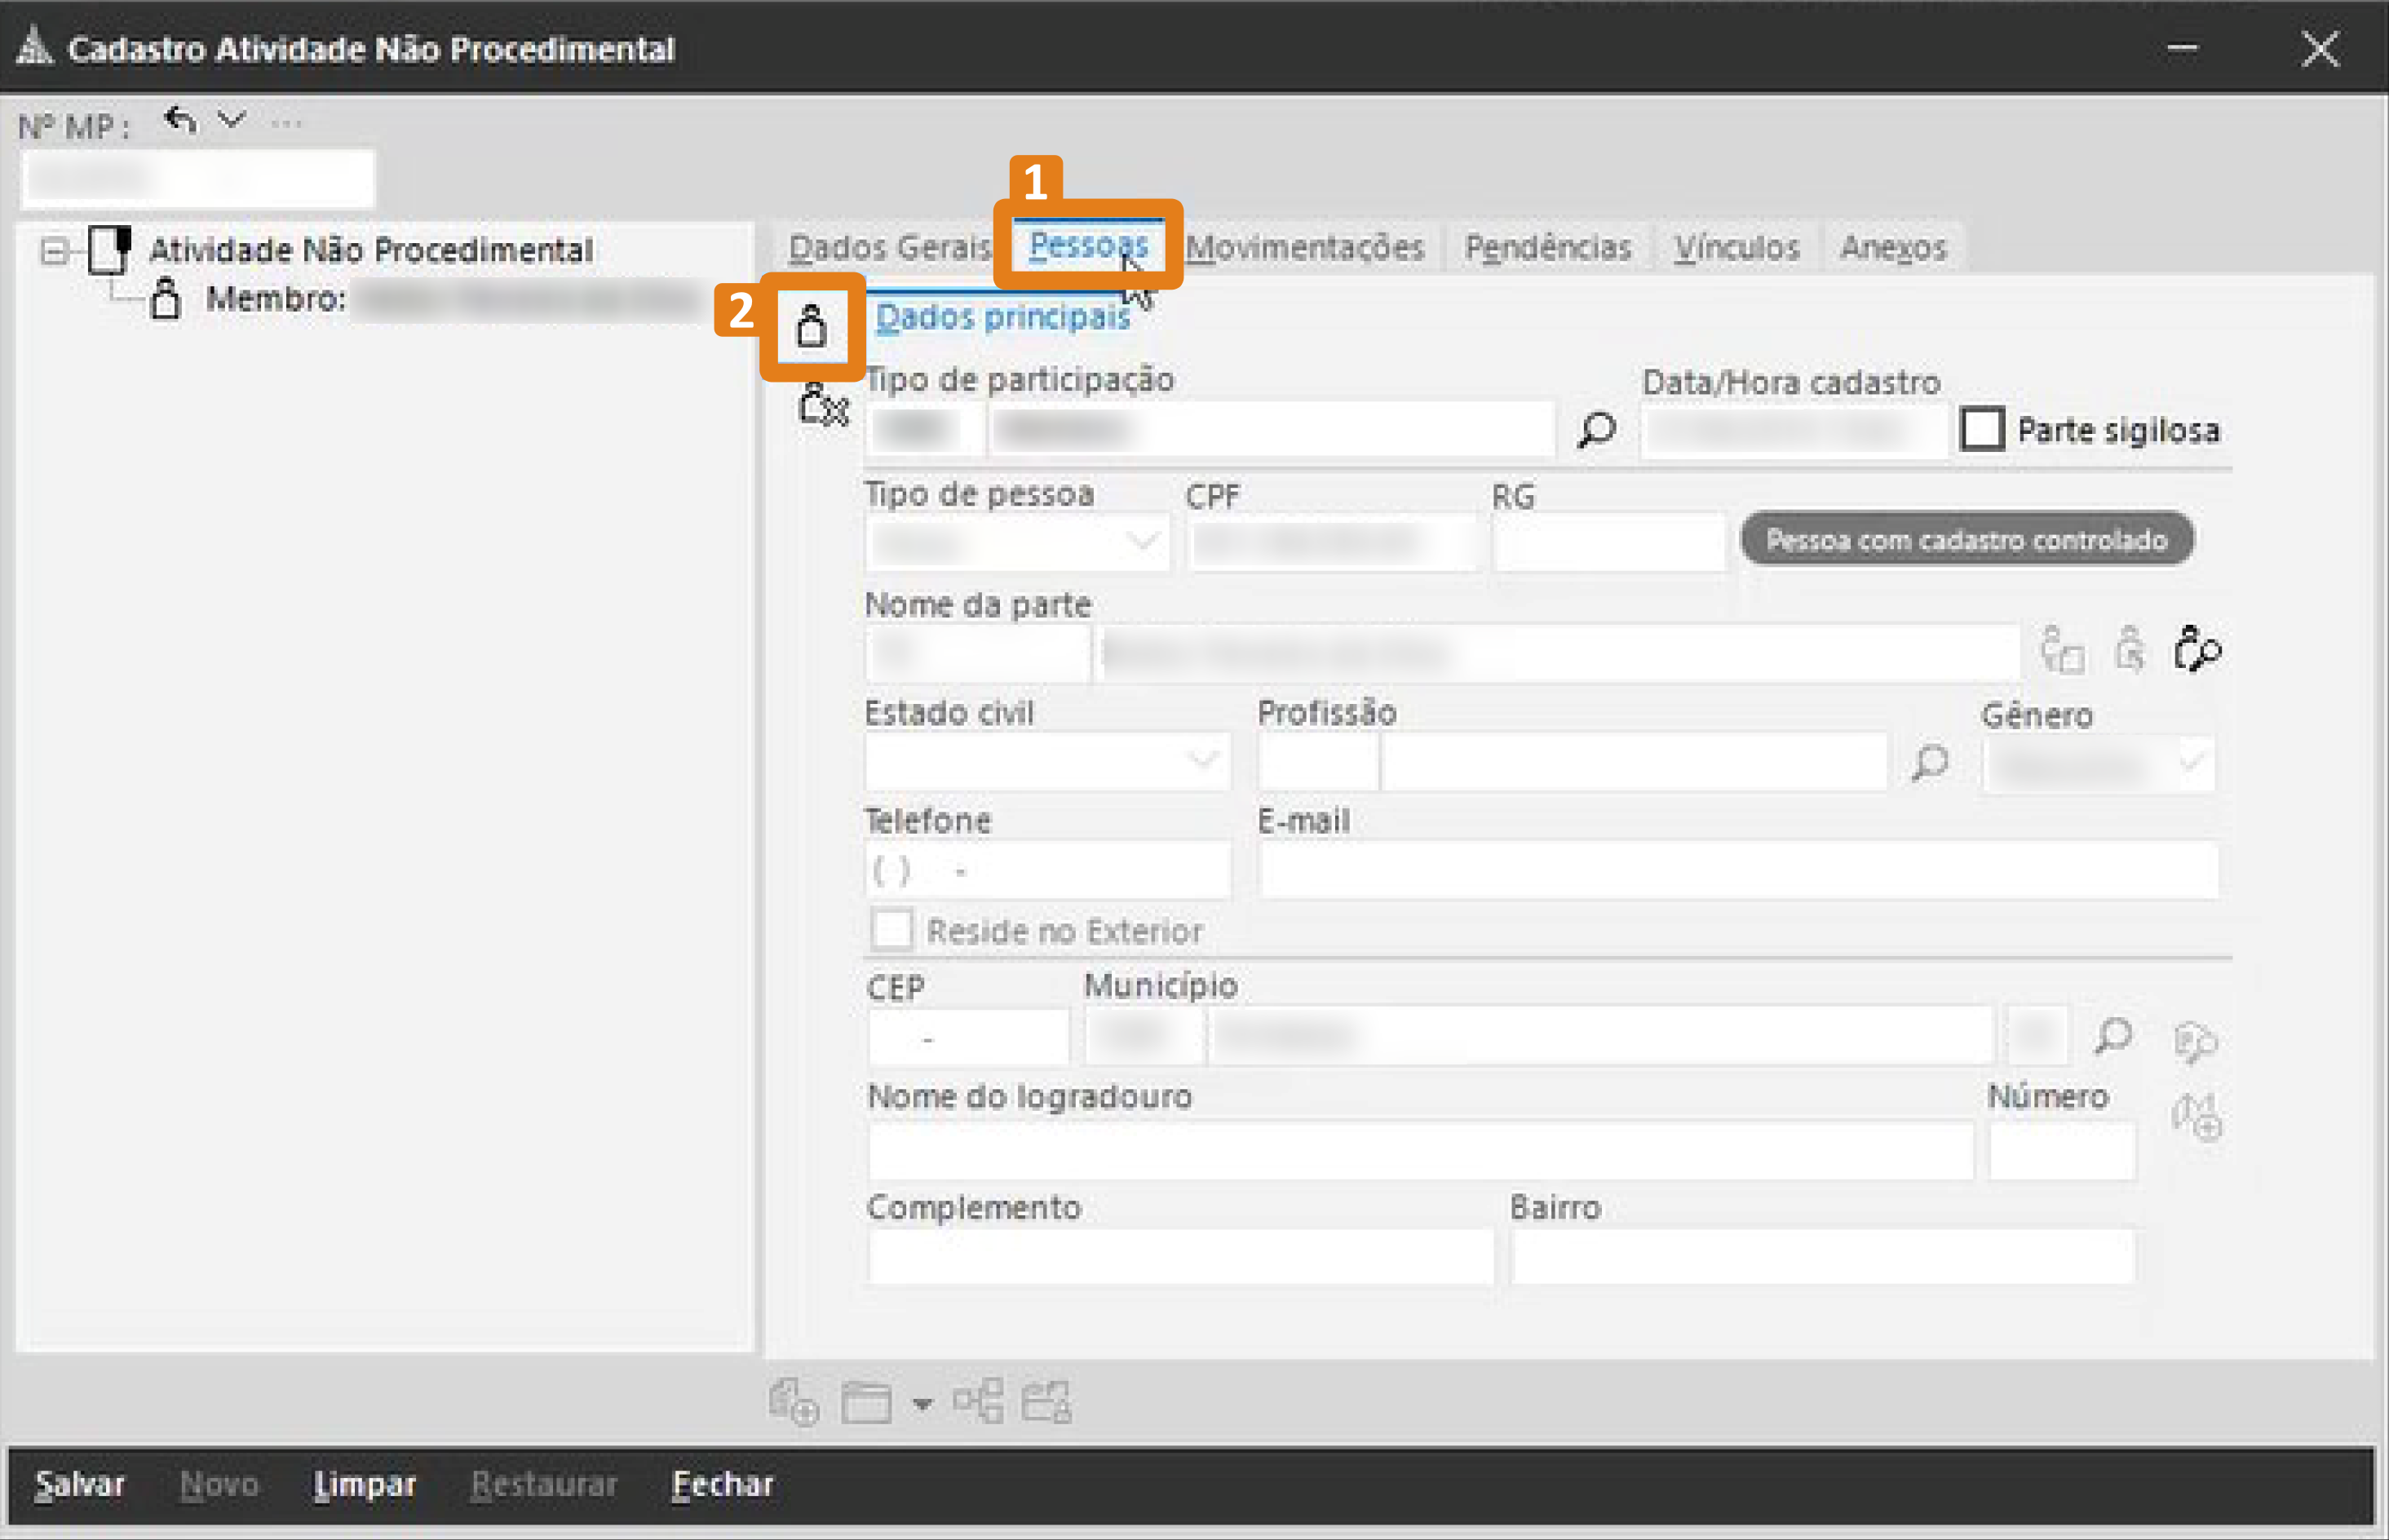The width and height of the screenshot is (2389, 1540).
Task: Click the Salvar button
Action: click(79, 1484)
